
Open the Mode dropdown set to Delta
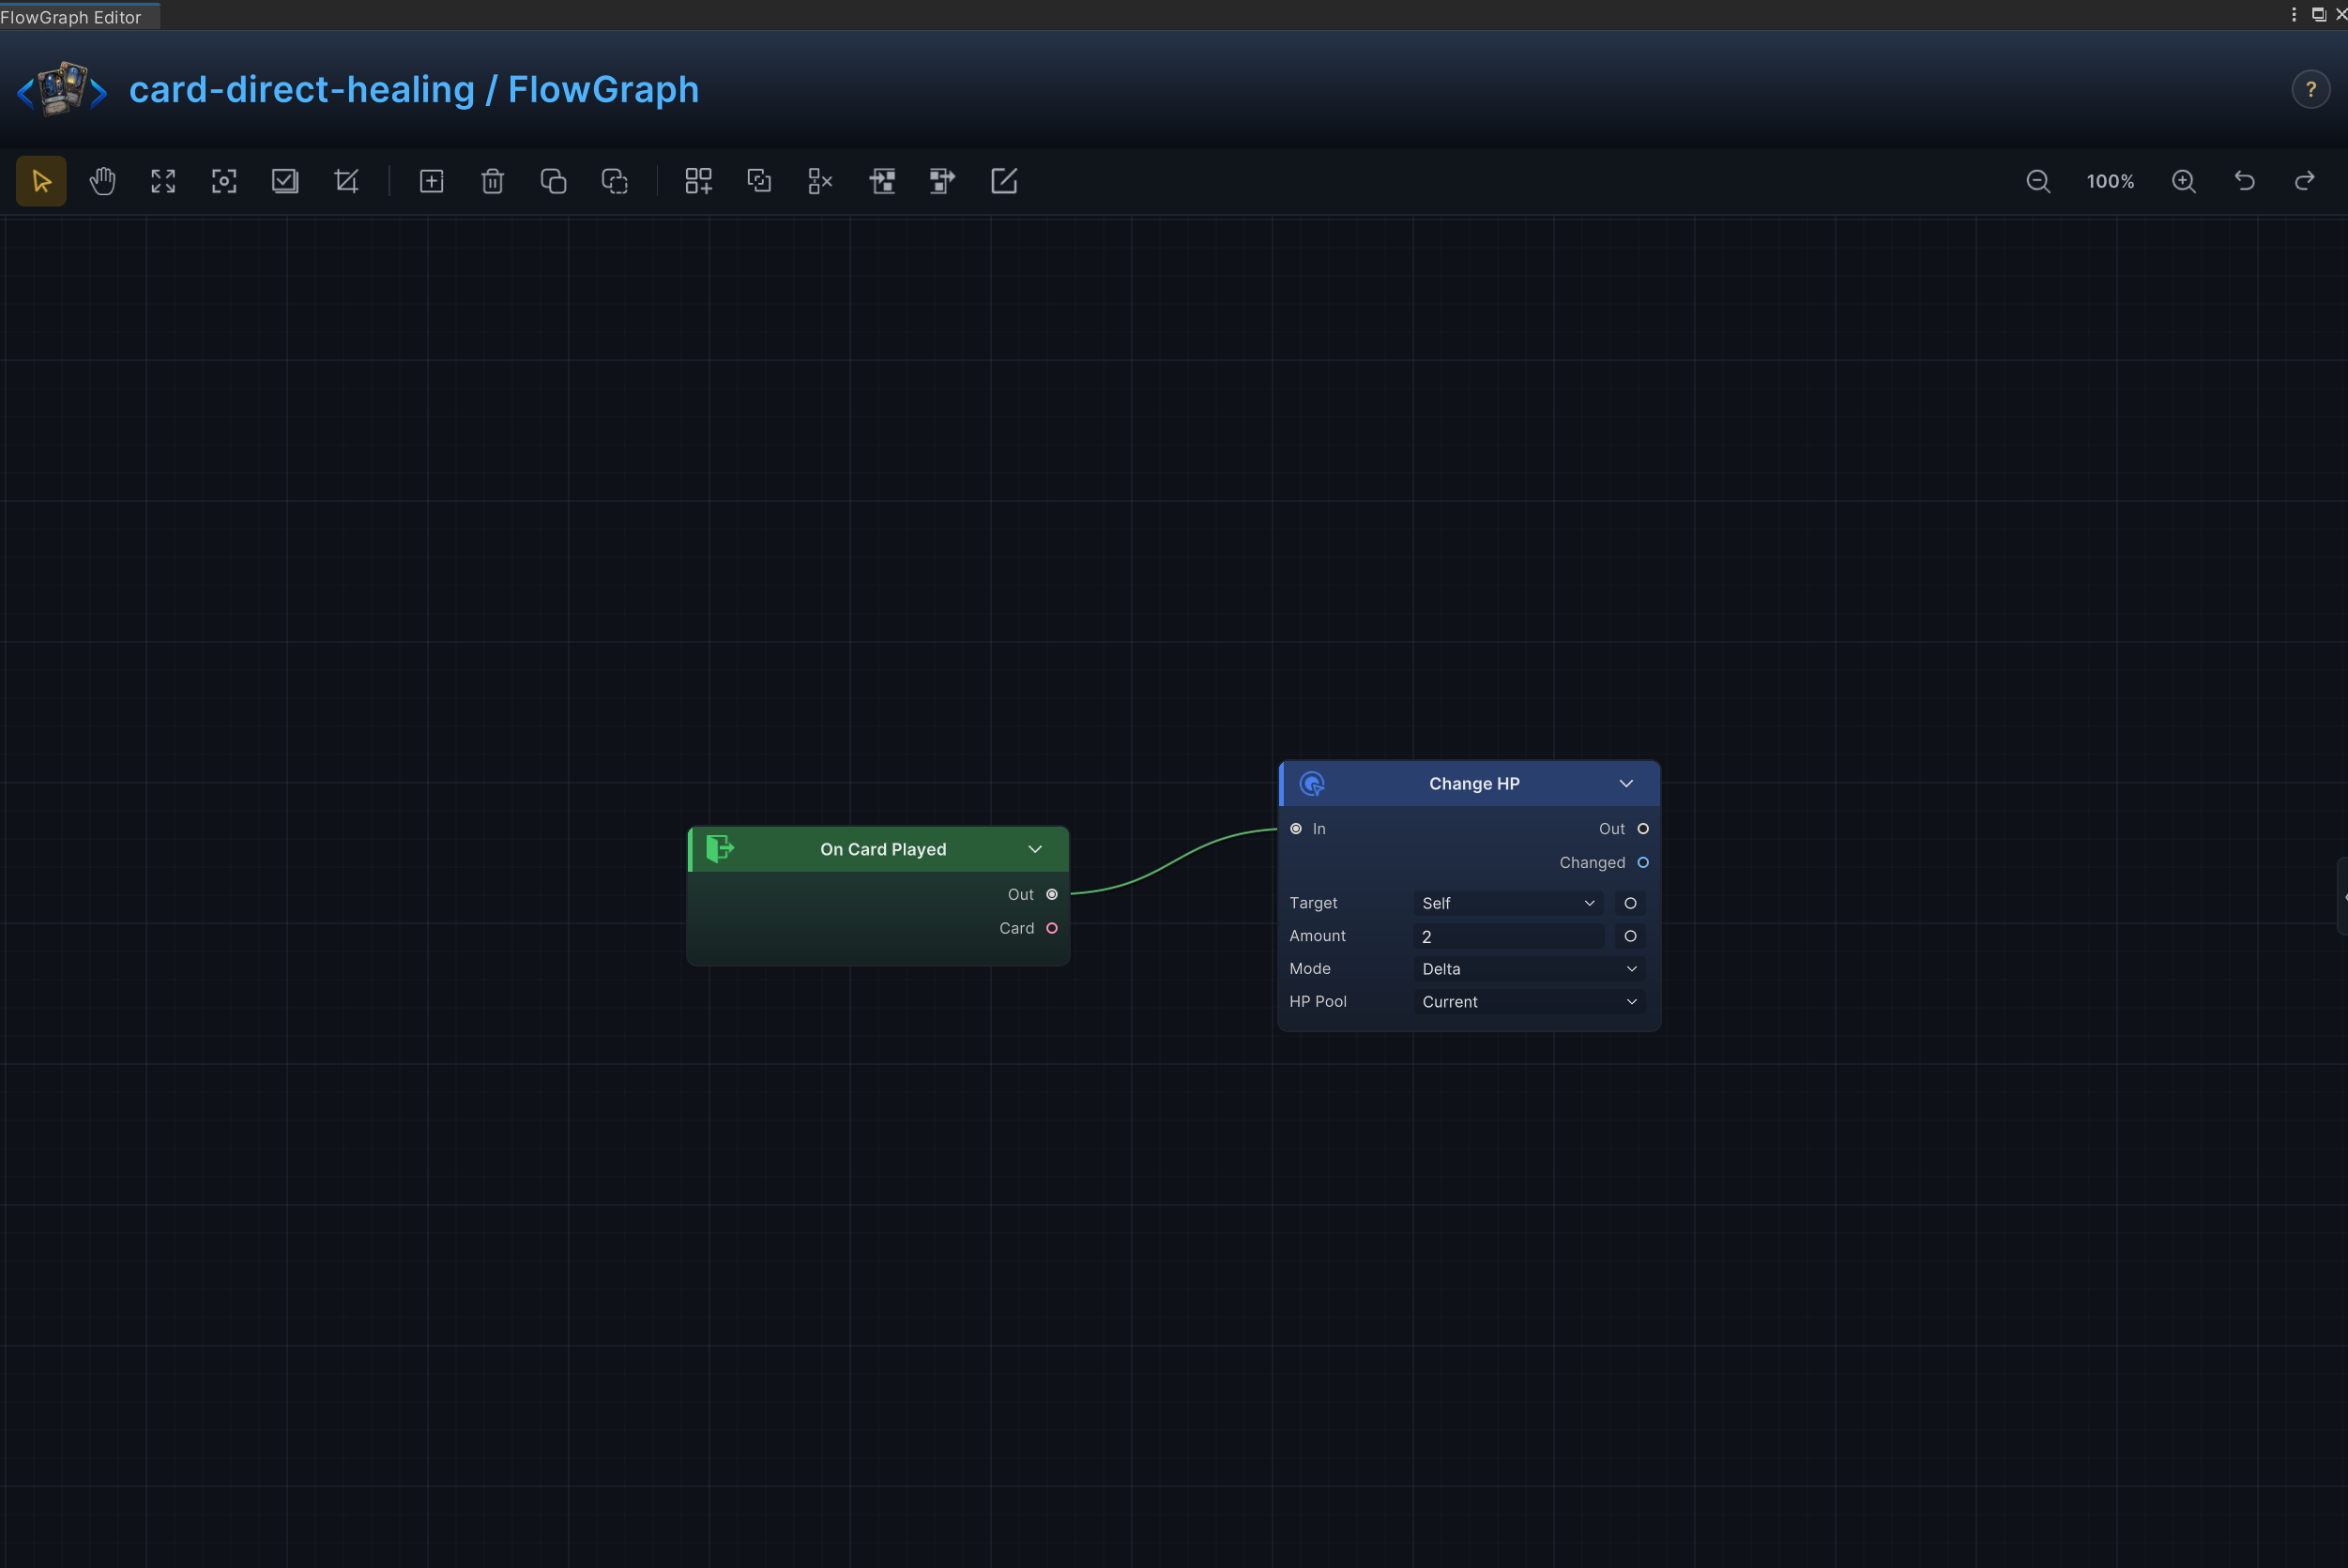[x=1529, y=969]
